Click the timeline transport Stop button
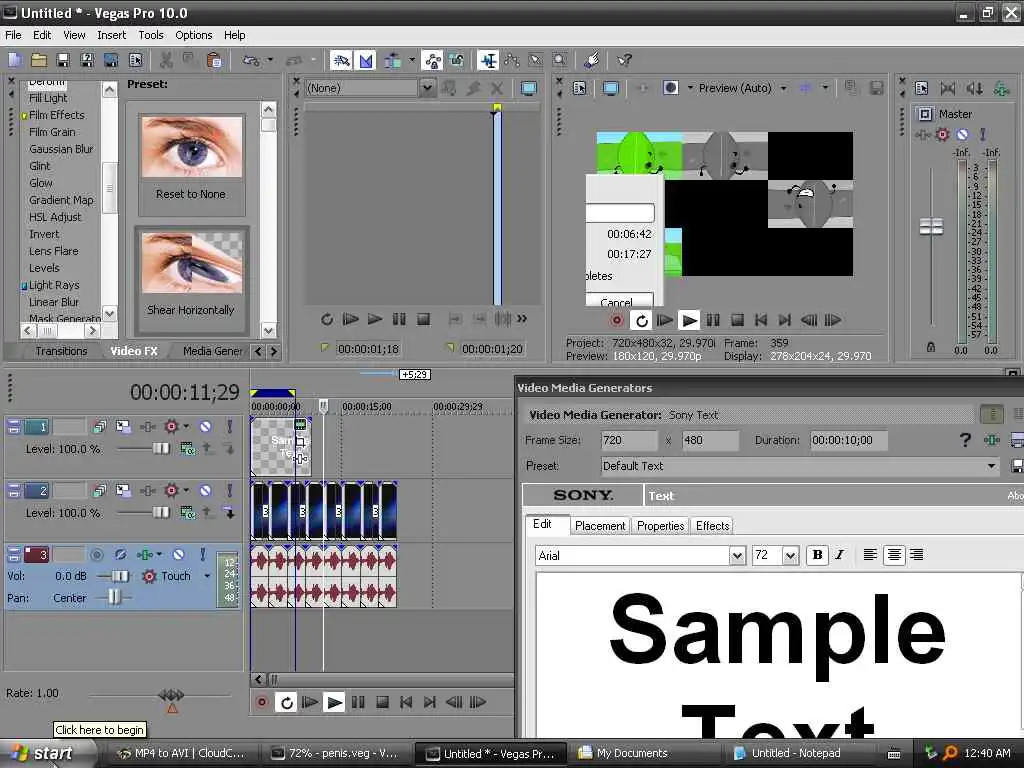 [383, 703]
